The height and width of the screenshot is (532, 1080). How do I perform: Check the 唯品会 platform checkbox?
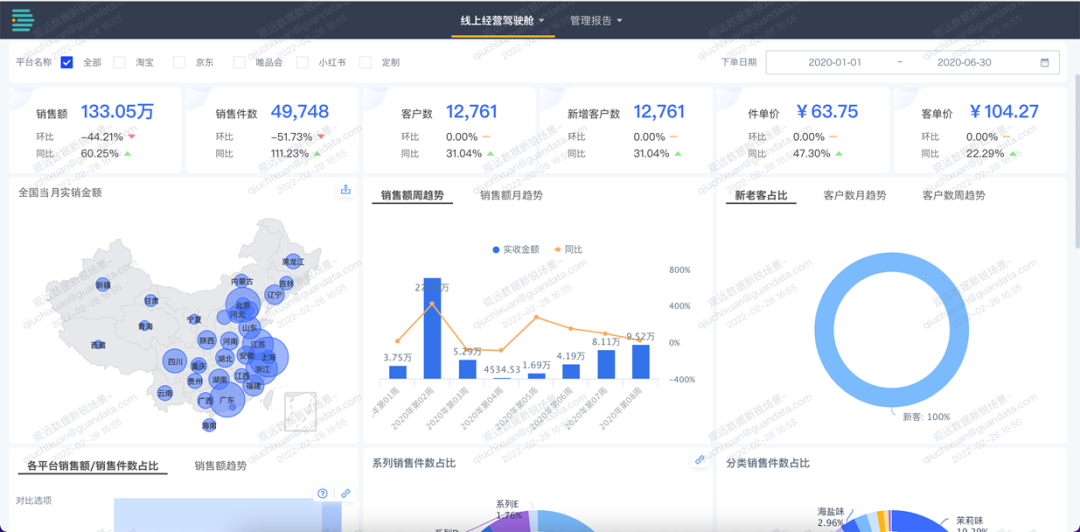[x=239, y=62]
